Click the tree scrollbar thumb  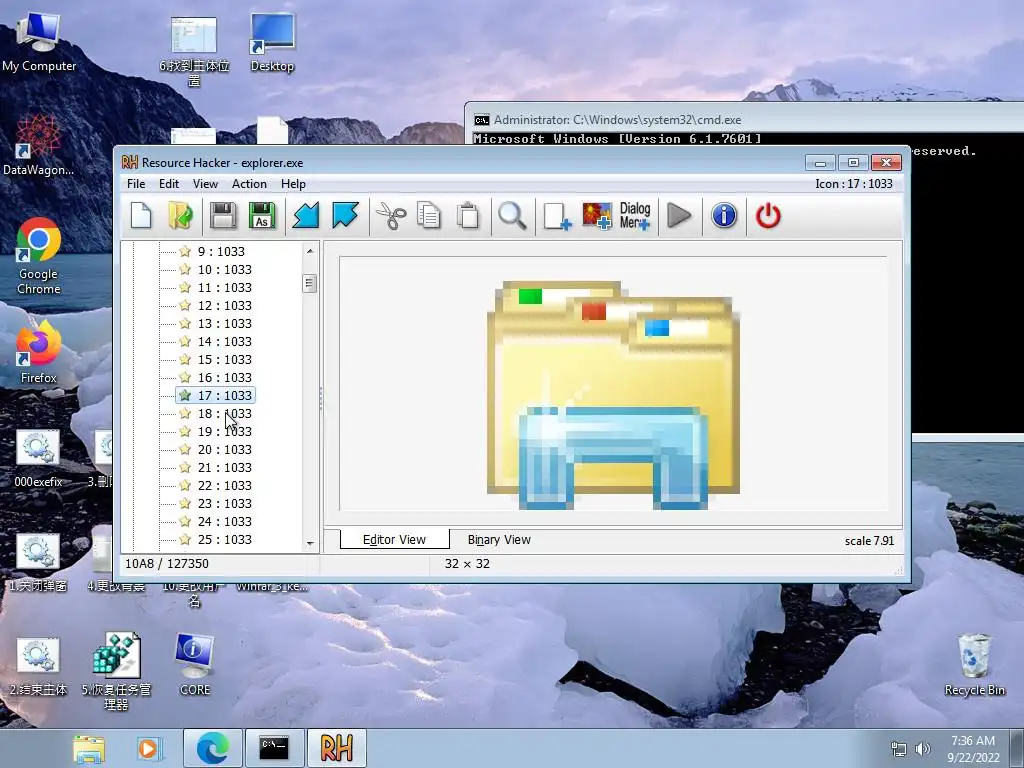(x=310, y=283)
